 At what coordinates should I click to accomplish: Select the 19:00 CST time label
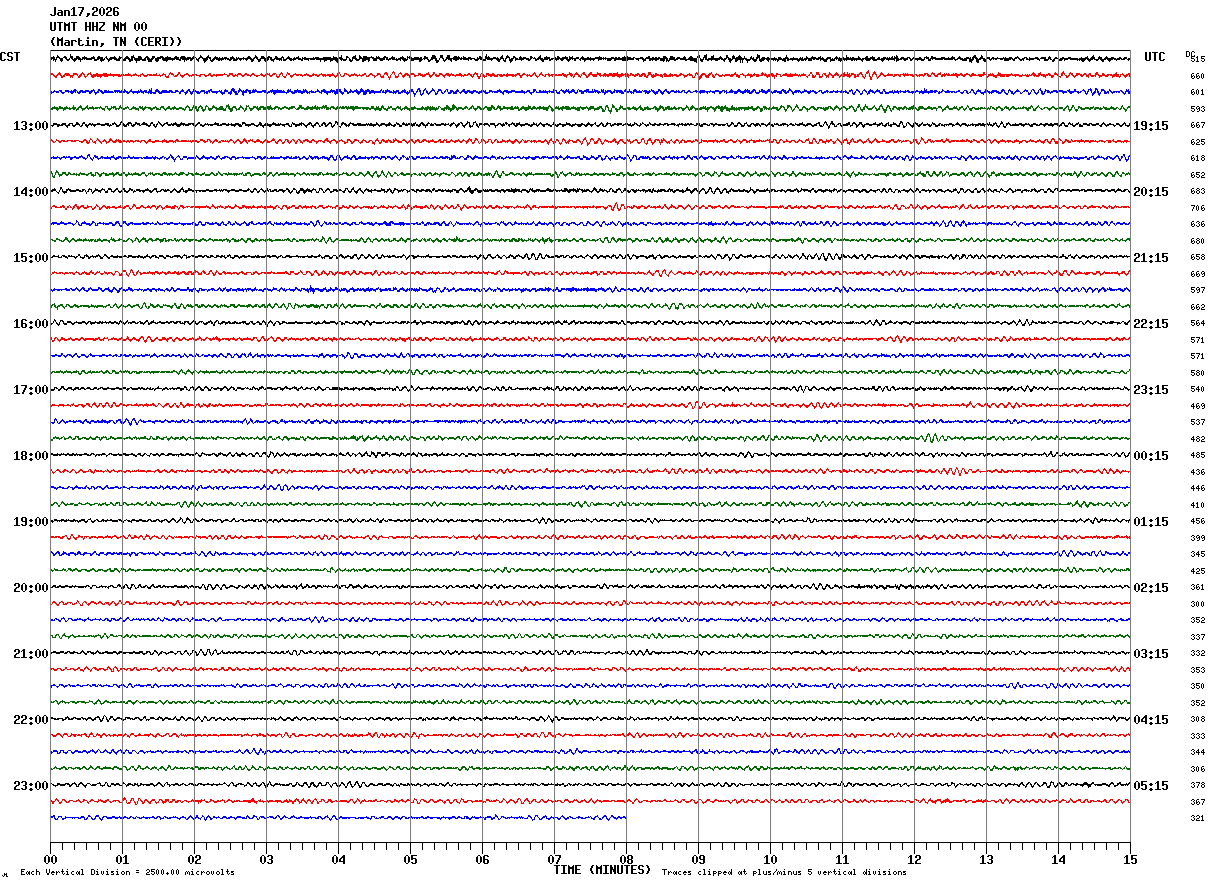(x=30, y=522)
